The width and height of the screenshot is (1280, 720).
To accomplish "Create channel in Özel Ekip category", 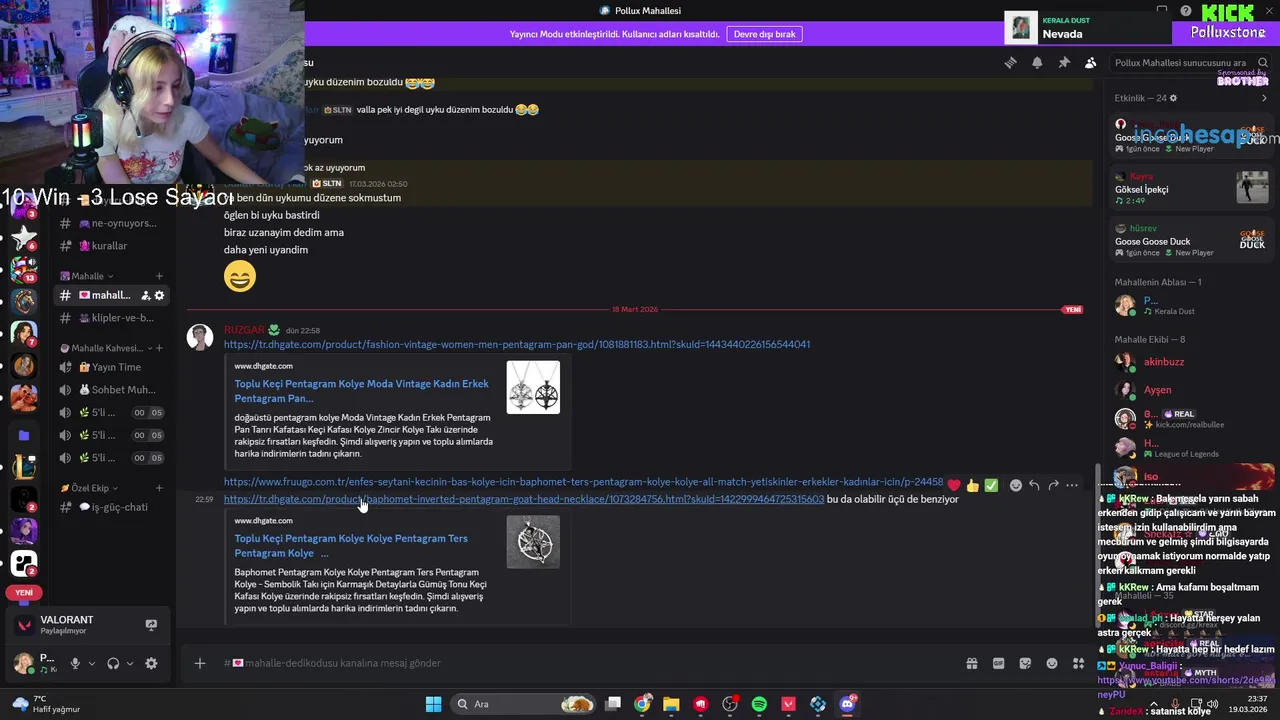I will point(159,488).
